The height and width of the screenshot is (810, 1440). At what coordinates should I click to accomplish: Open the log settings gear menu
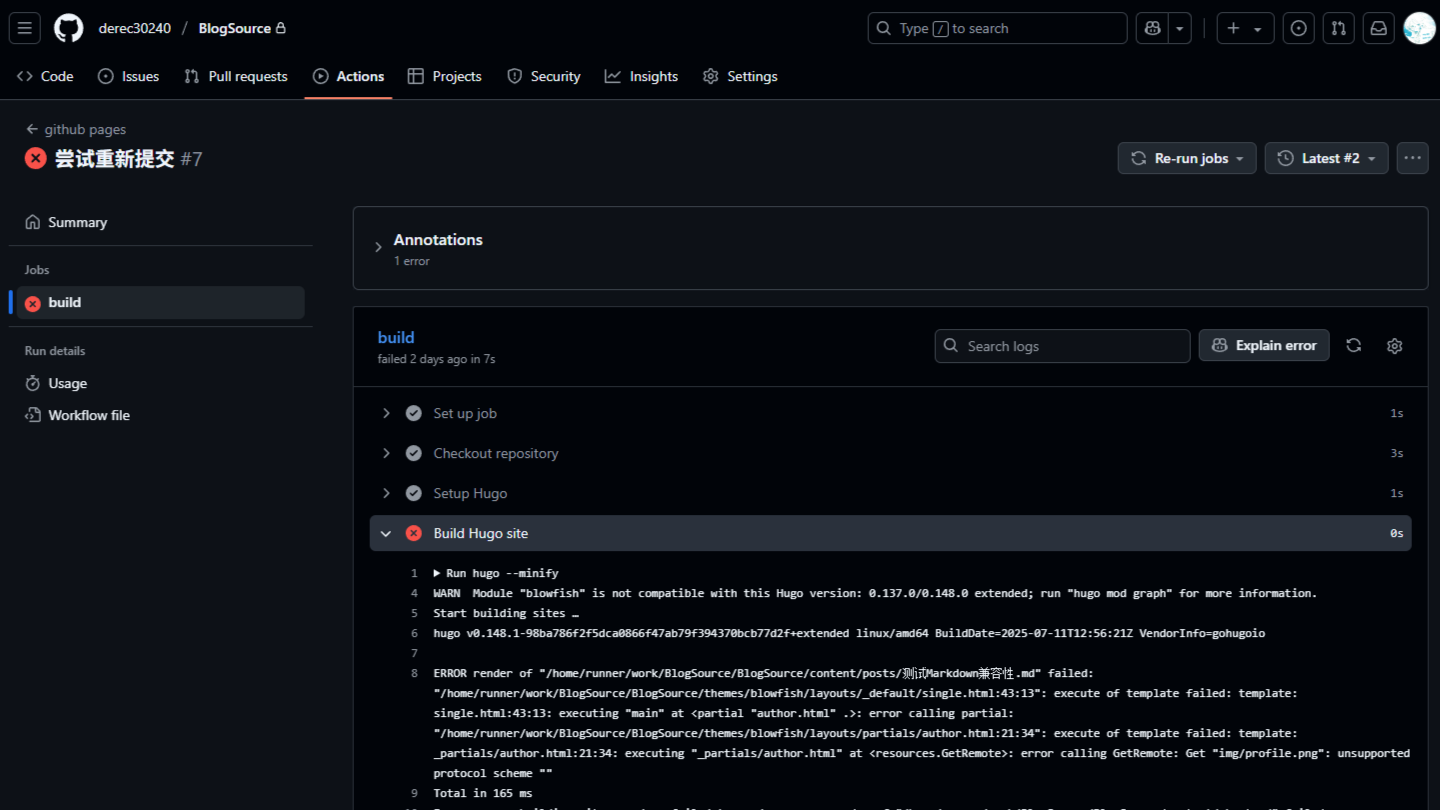[x=1395, y=345]
